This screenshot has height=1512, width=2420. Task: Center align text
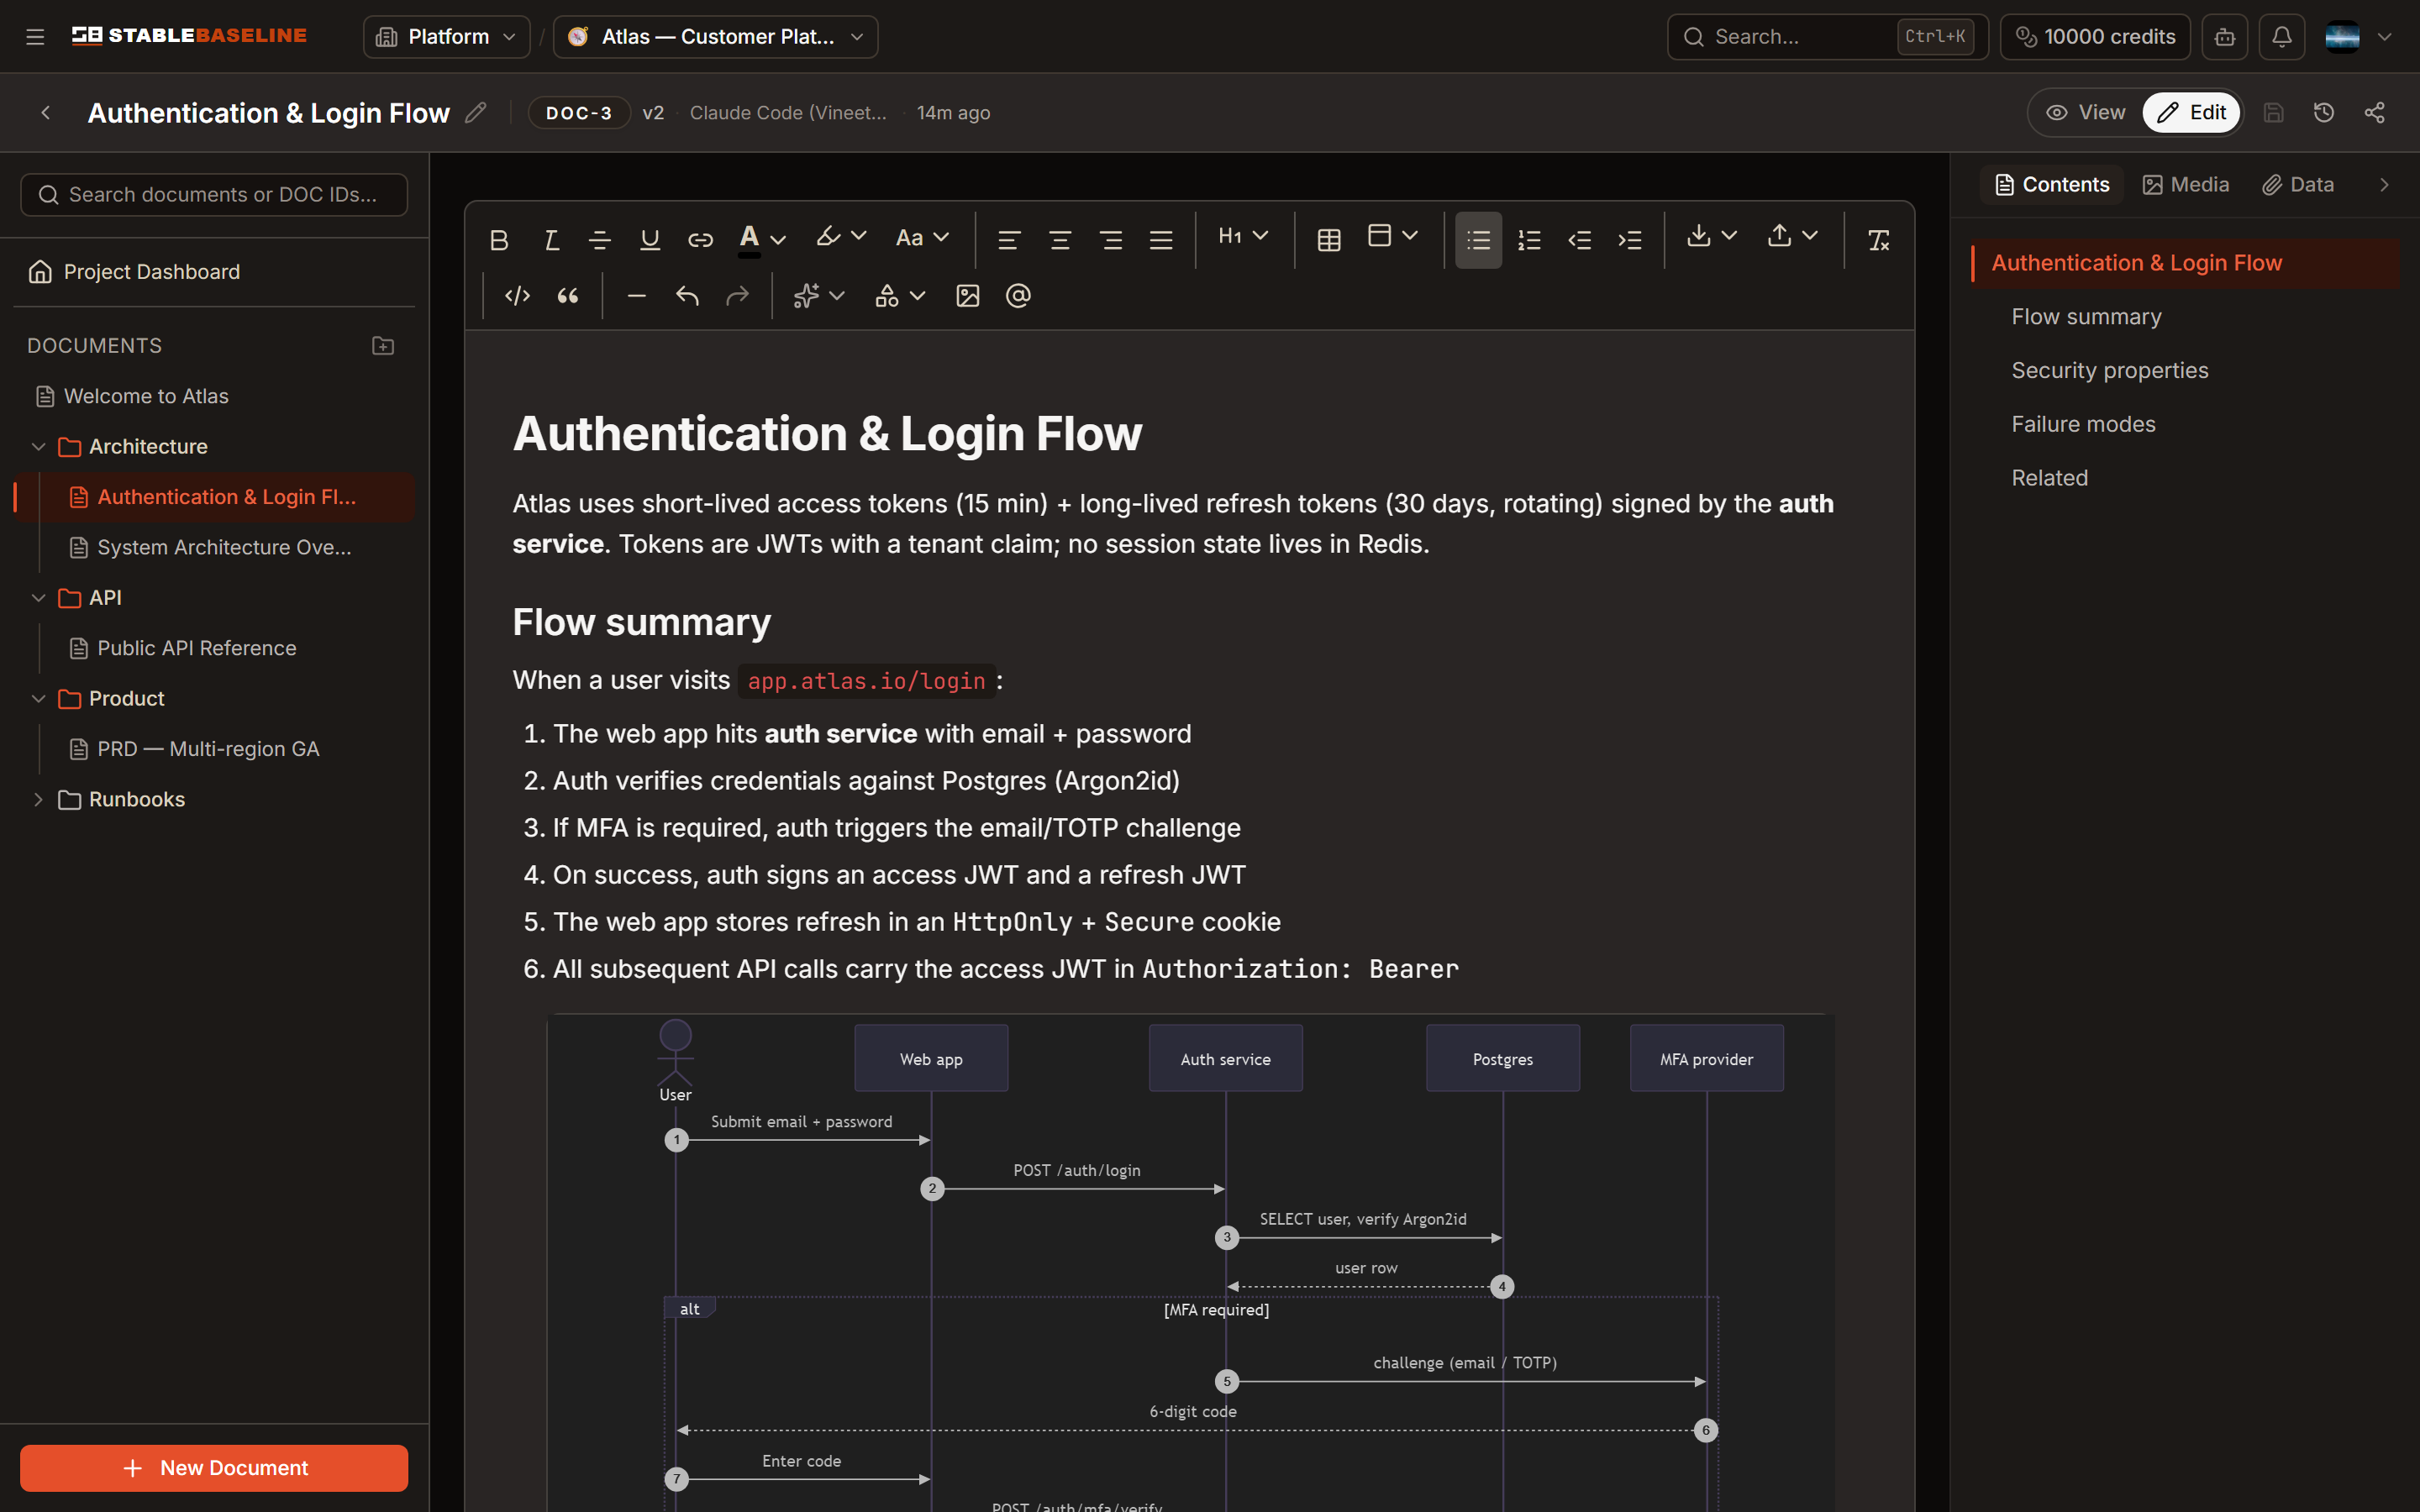click(x=1060, y=240)
